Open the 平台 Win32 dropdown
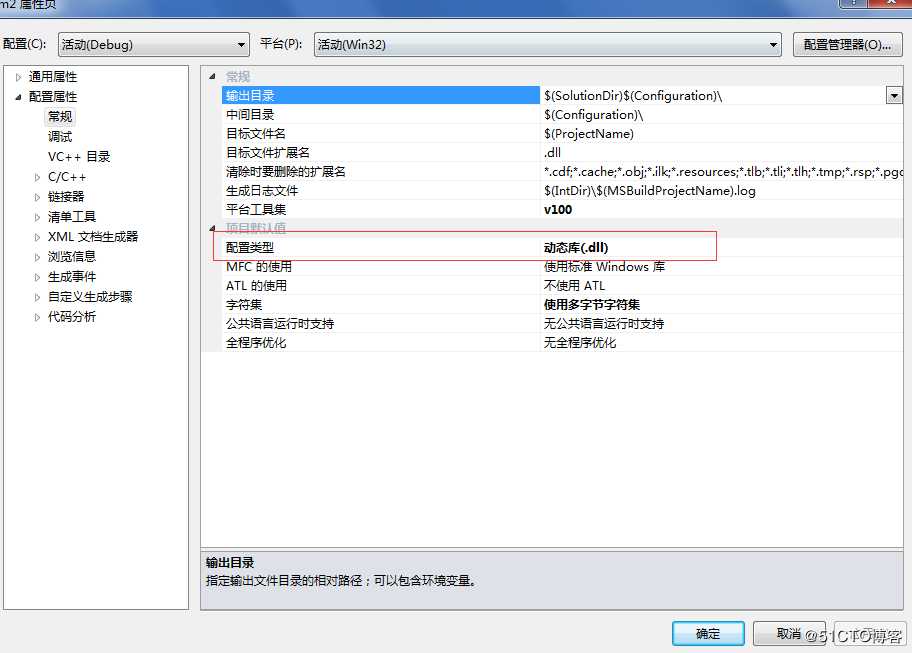 point(547,45)
